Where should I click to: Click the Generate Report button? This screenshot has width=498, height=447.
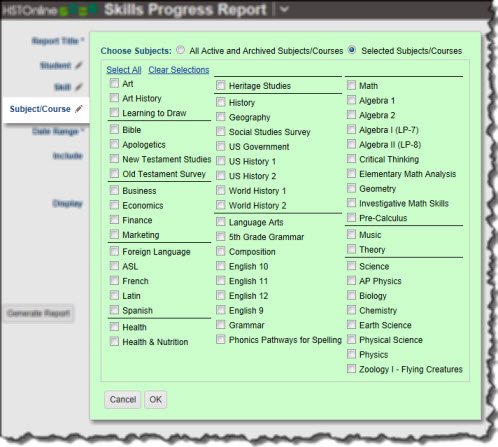click(x=39, y=313)
